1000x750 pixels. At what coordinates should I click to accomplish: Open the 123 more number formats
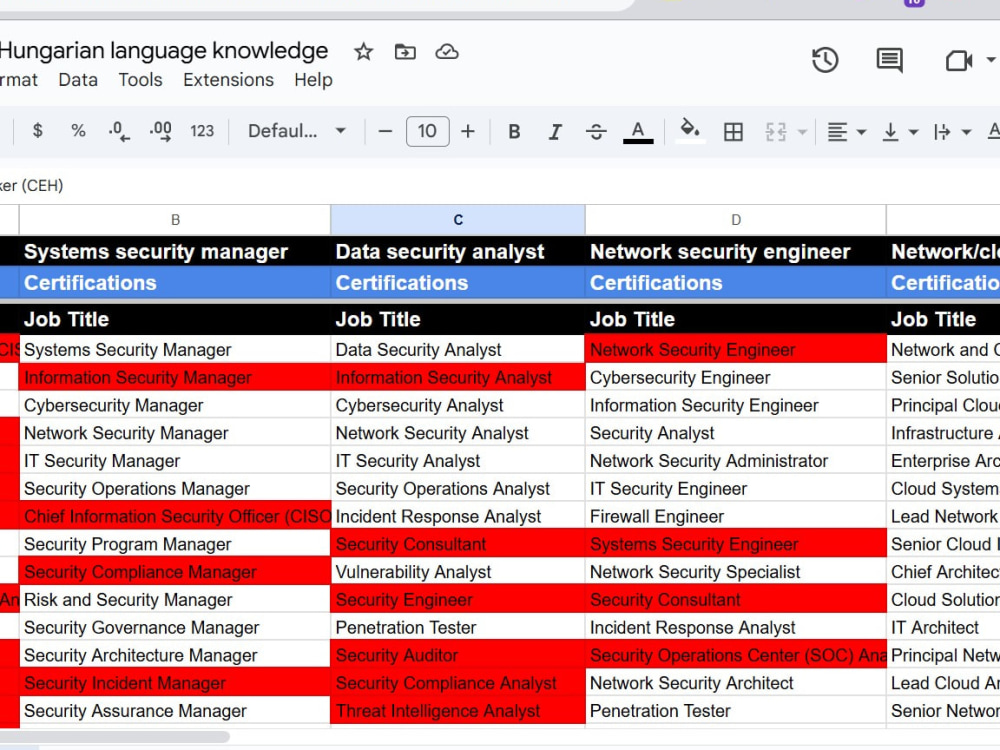pyautogui.click(x=202, y=131)
